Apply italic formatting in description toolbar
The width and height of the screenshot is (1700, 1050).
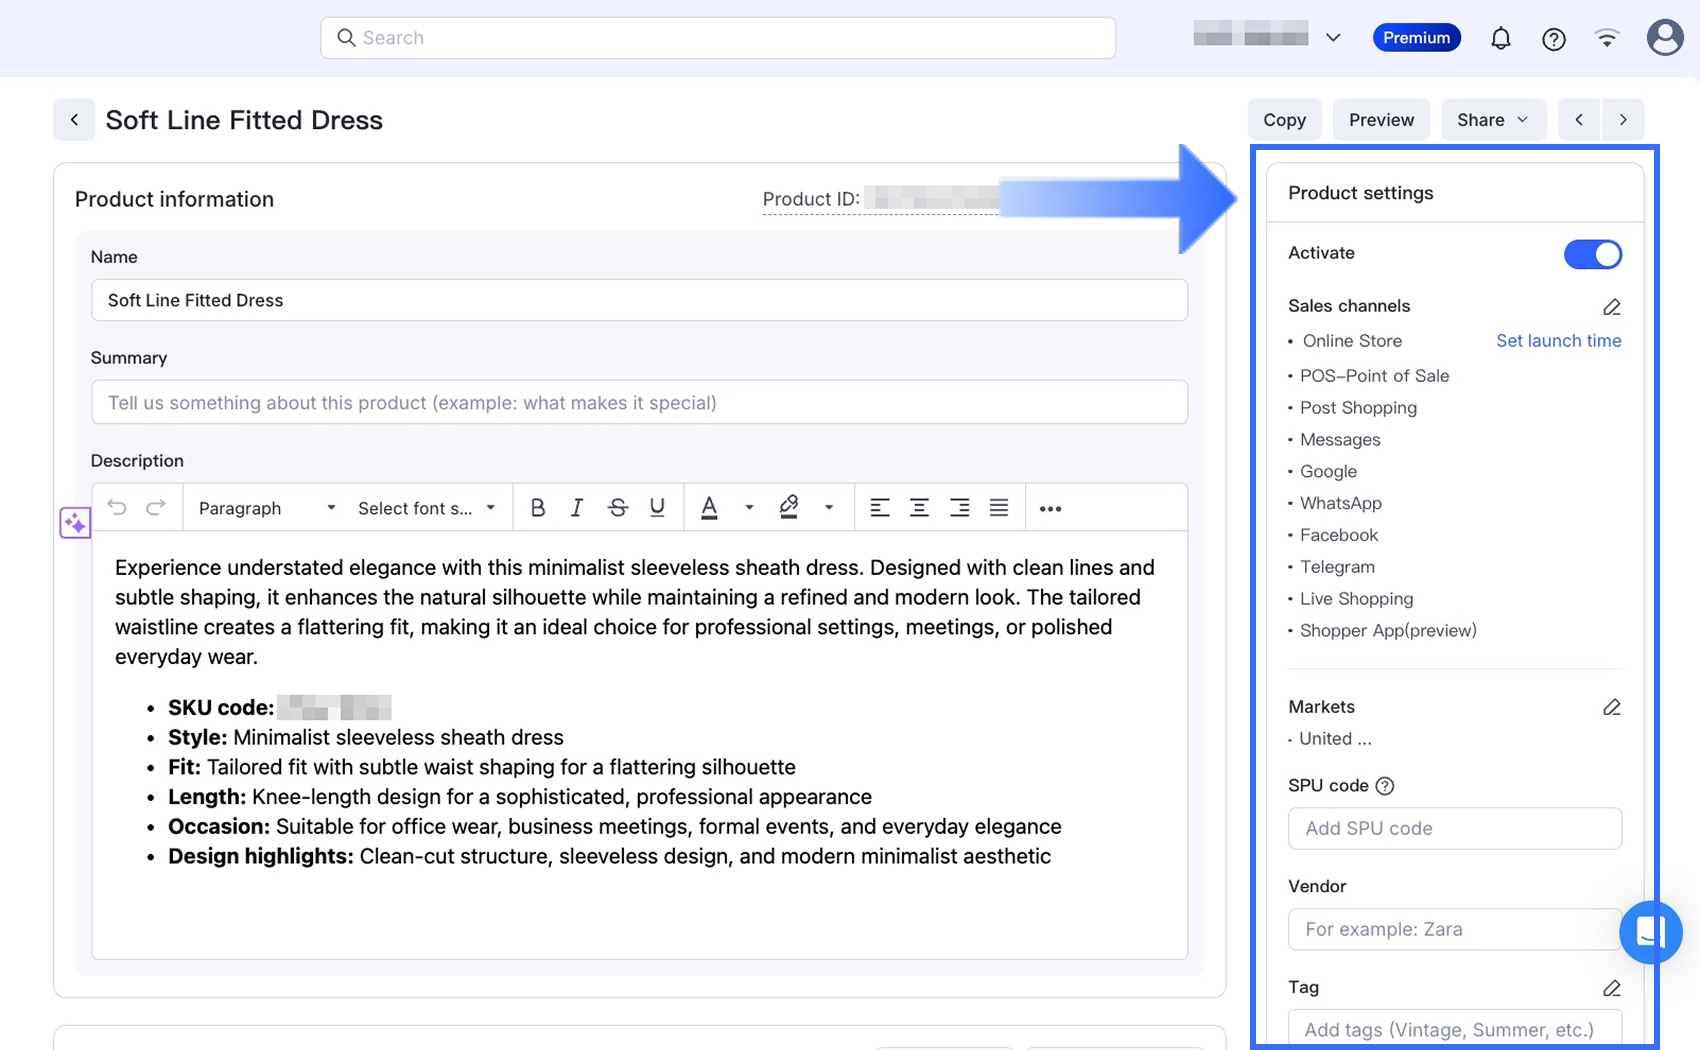(577, 508)
